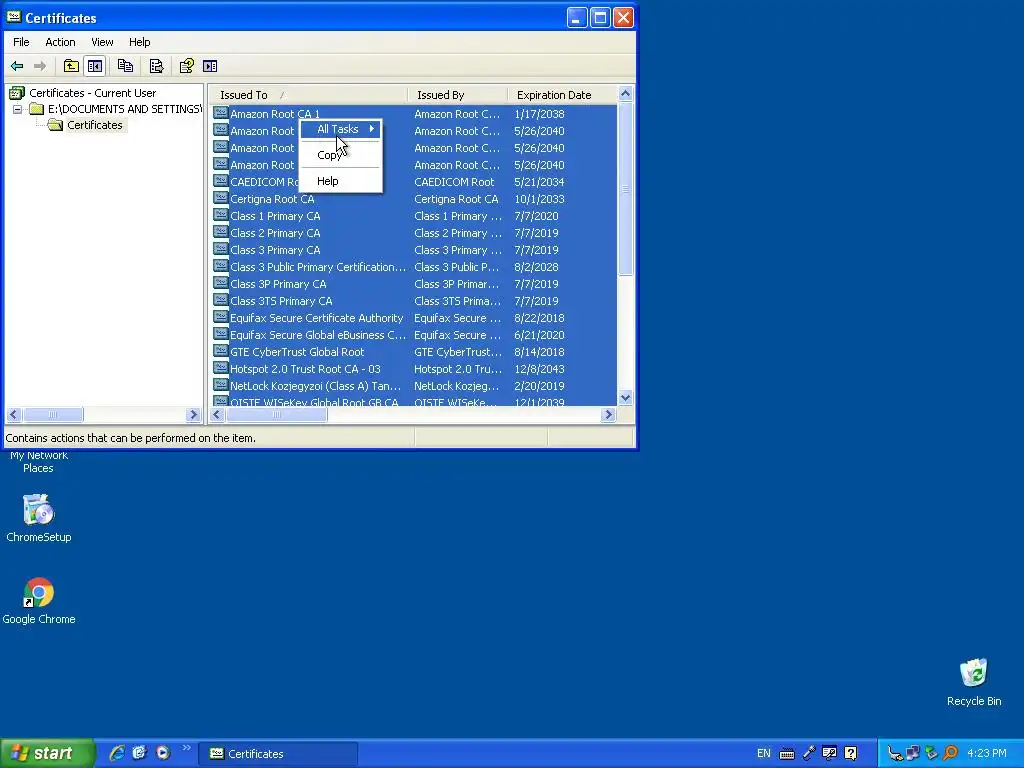Viewport: 1024px width, 768px height.
Task: Sort by the Issued To column header
Action: 308,95
